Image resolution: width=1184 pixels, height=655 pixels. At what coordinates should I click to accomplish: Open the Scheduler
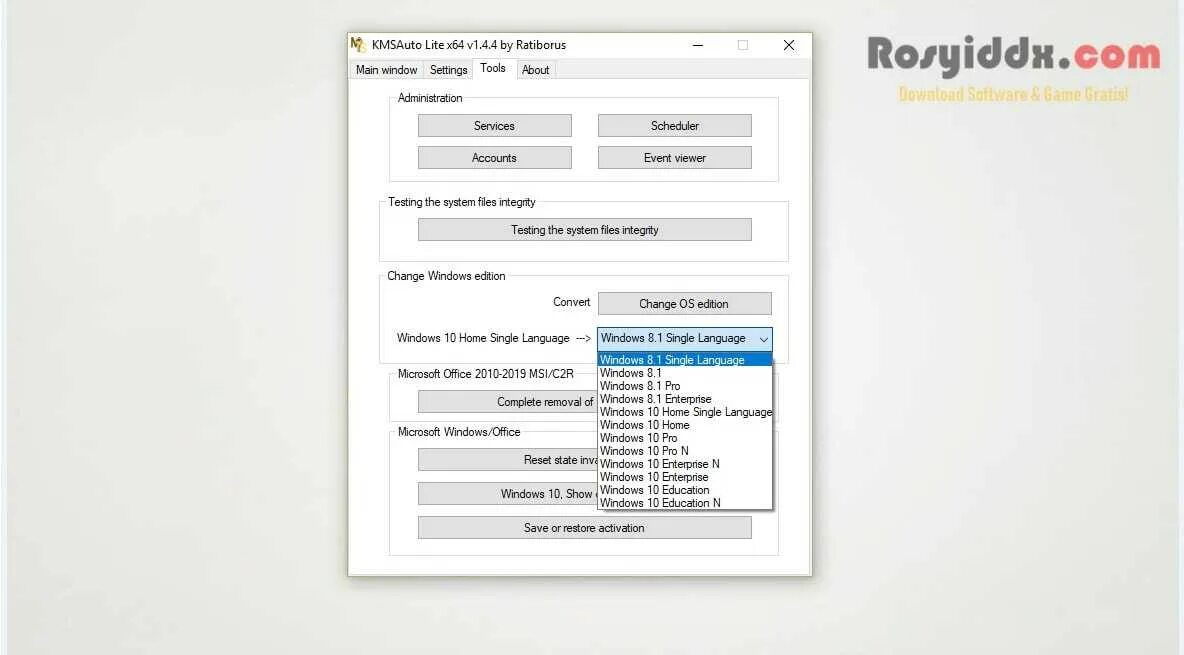coord(674,125)
